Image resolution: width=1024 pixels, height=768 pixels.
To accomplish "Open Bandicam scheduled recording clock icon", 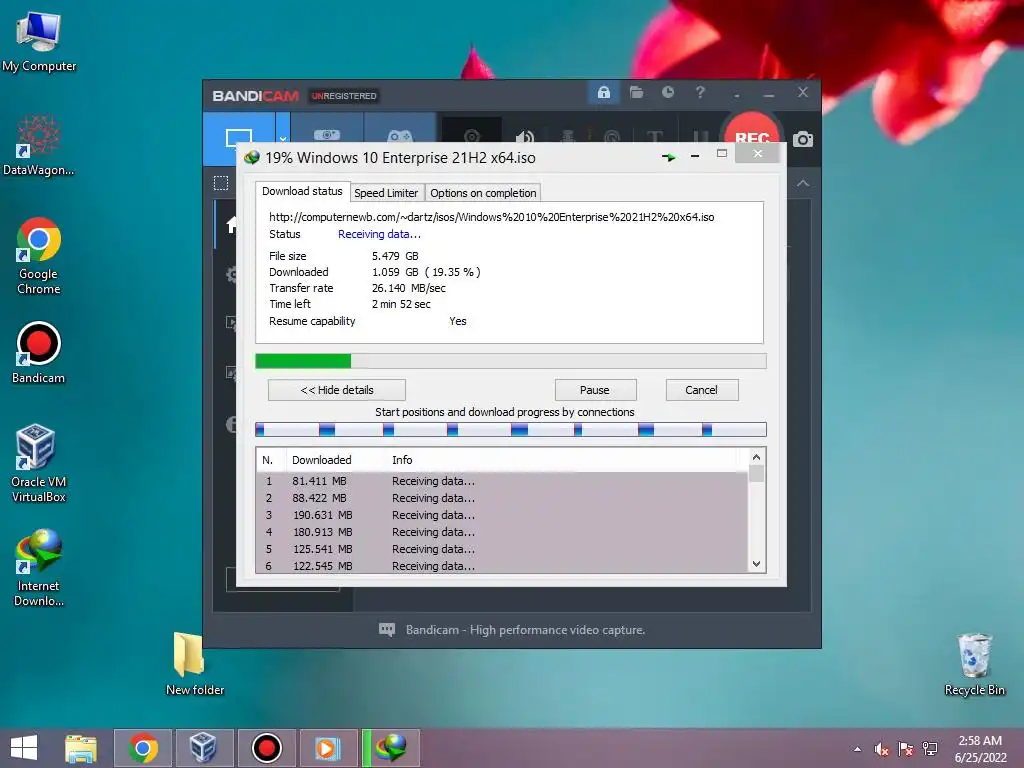I will (x=667, y=92).
